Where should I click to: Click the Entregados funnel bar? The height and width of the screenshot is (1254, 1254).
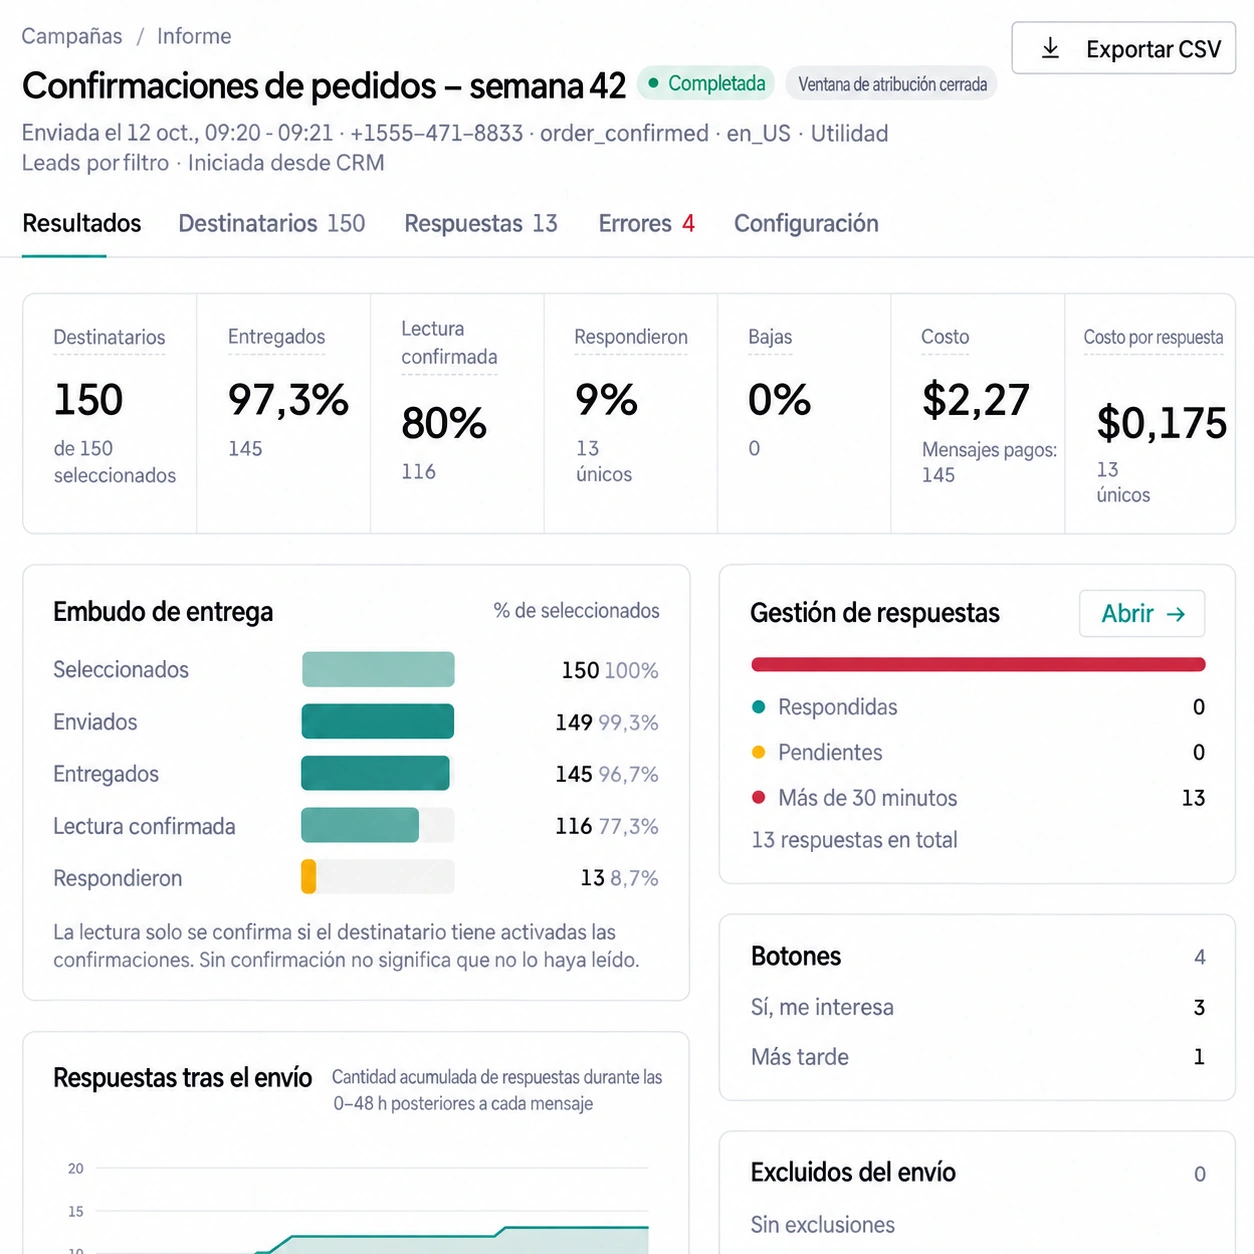[376, 773]
